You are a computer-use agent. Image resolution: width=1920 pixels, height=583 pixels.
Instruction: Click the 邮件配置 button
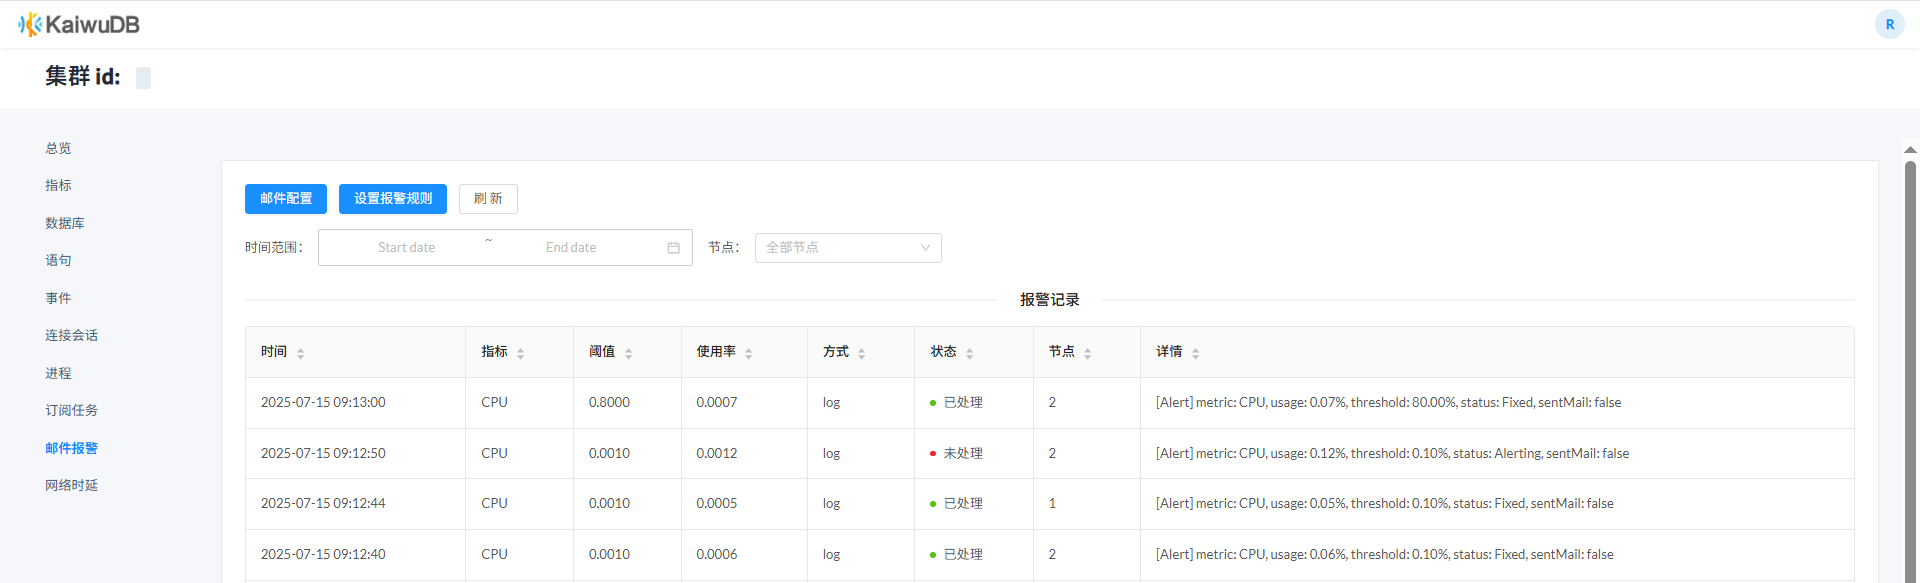[x=286, y=199]
